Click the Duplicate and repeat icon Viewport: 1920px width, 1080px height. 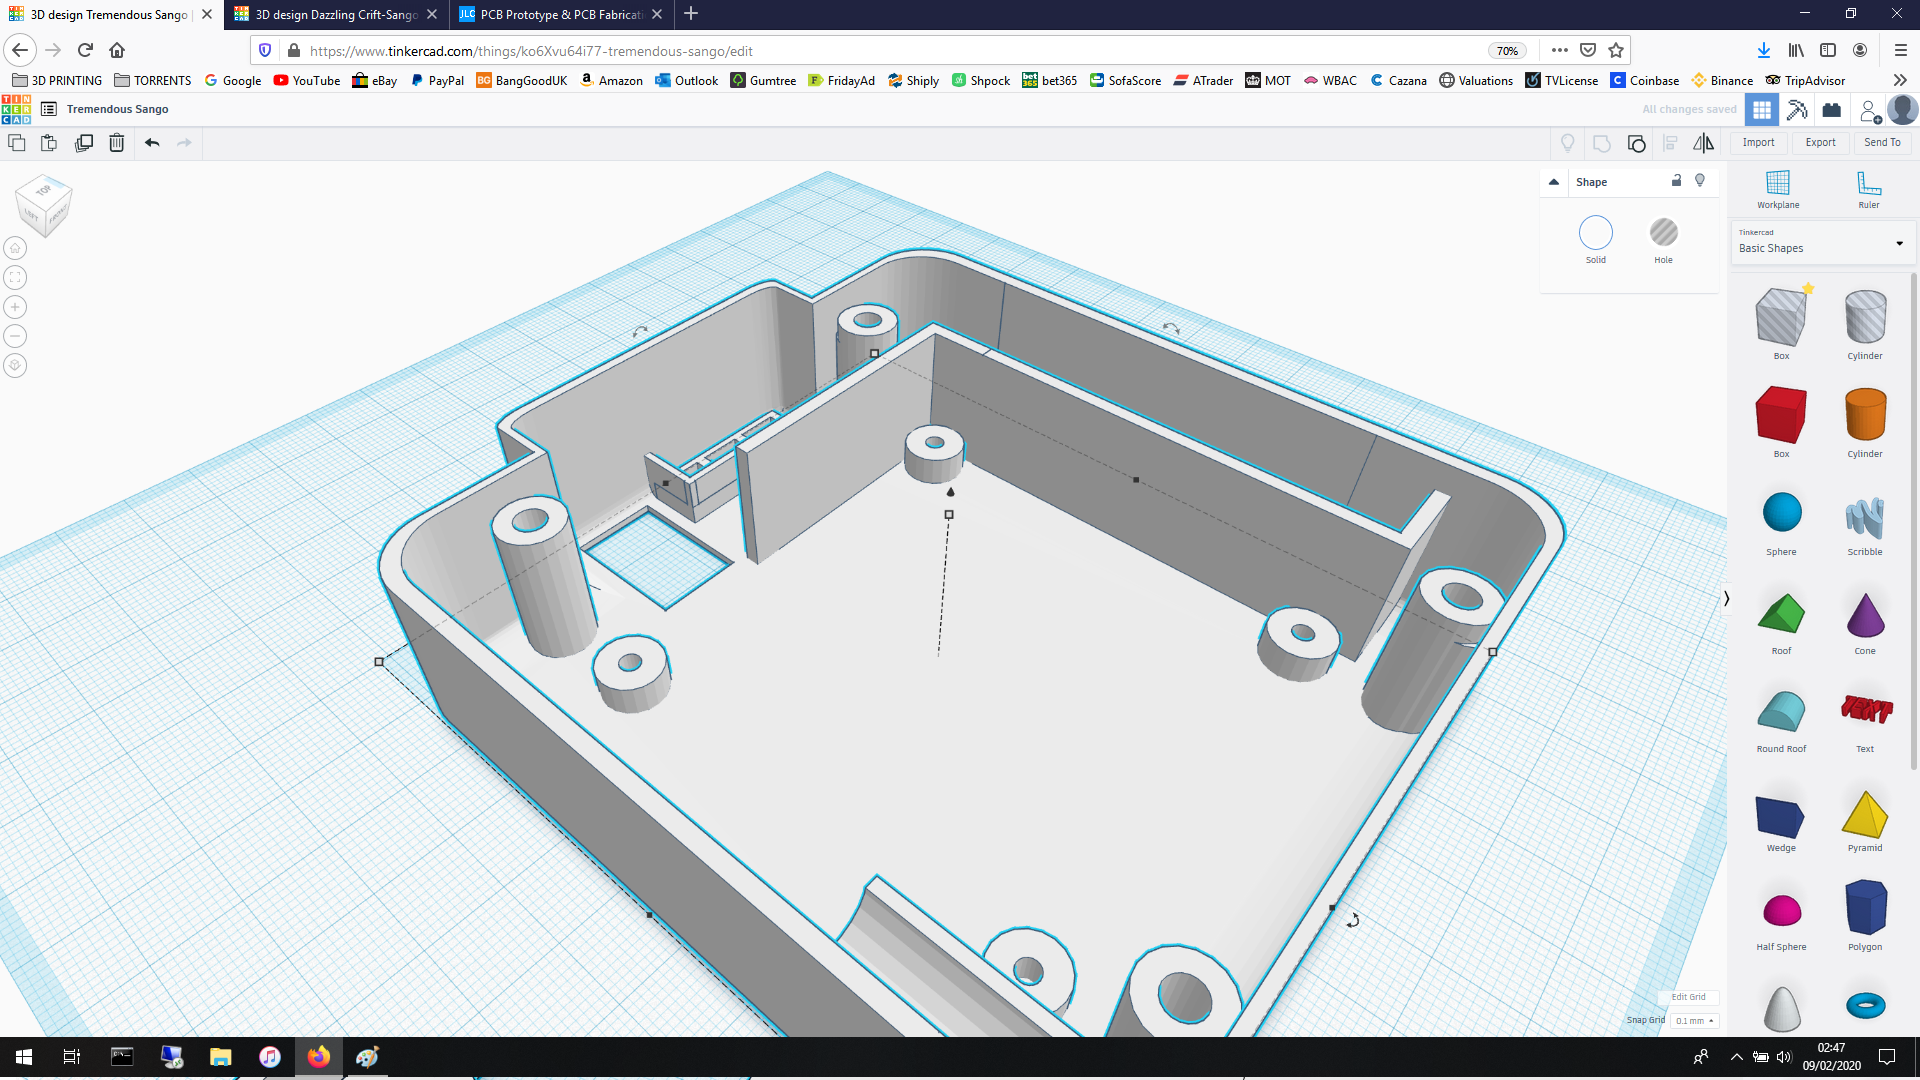[x=84, y=143]
